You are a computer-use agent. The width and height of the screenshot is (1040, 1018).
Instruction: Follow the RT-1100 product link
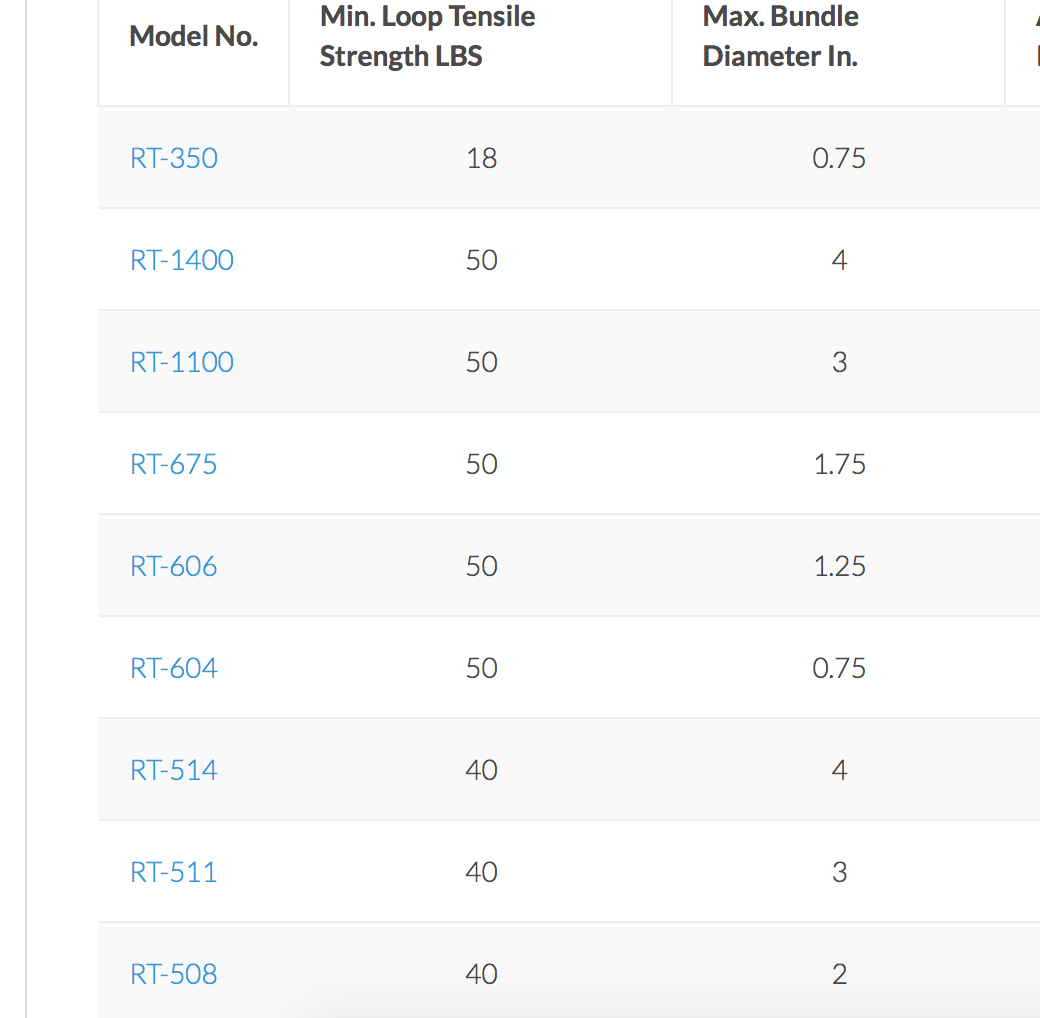coord(182,362)
